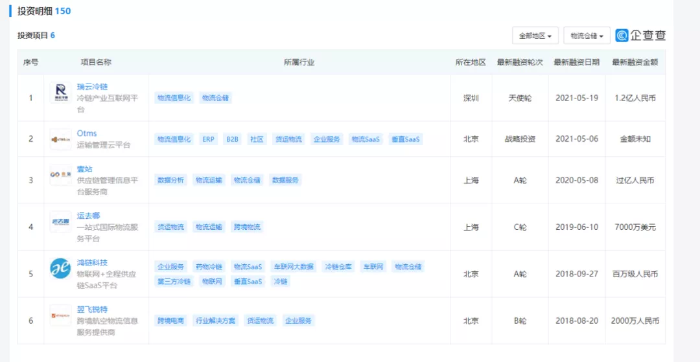Open the 鸿链科技 project link
700x362 pixels.
92,262
